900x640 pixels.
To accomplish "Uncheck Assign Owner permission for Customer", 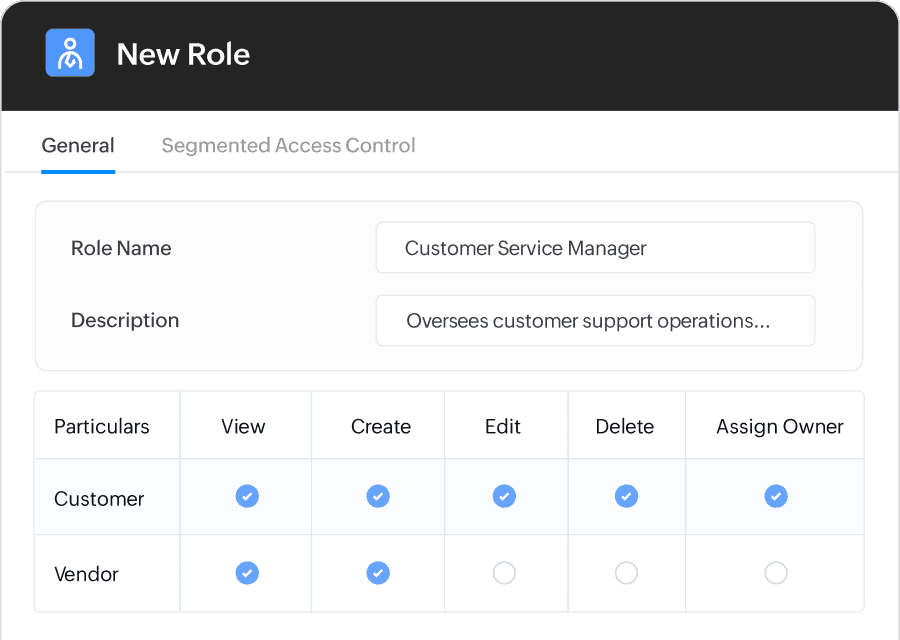I will (776, 497).
